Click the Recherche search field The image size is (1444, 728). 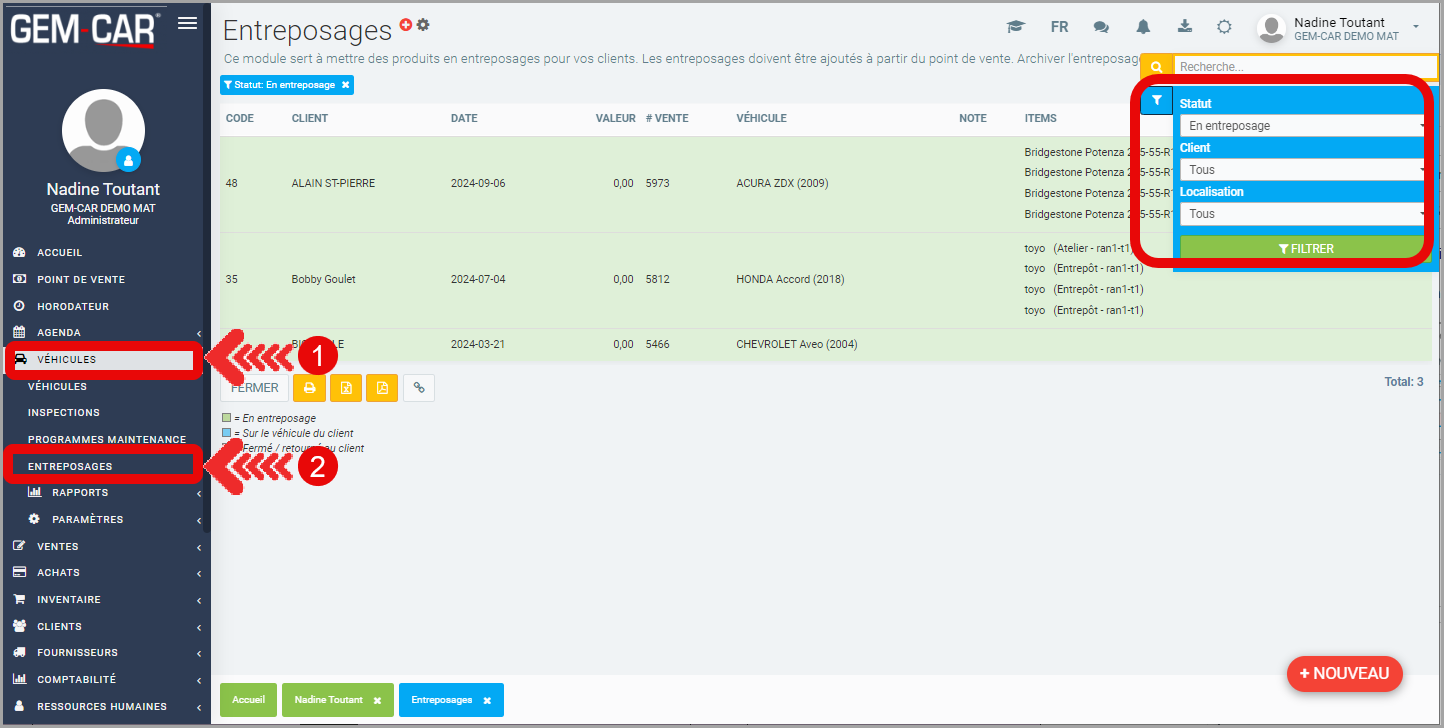pos(1304,67)
